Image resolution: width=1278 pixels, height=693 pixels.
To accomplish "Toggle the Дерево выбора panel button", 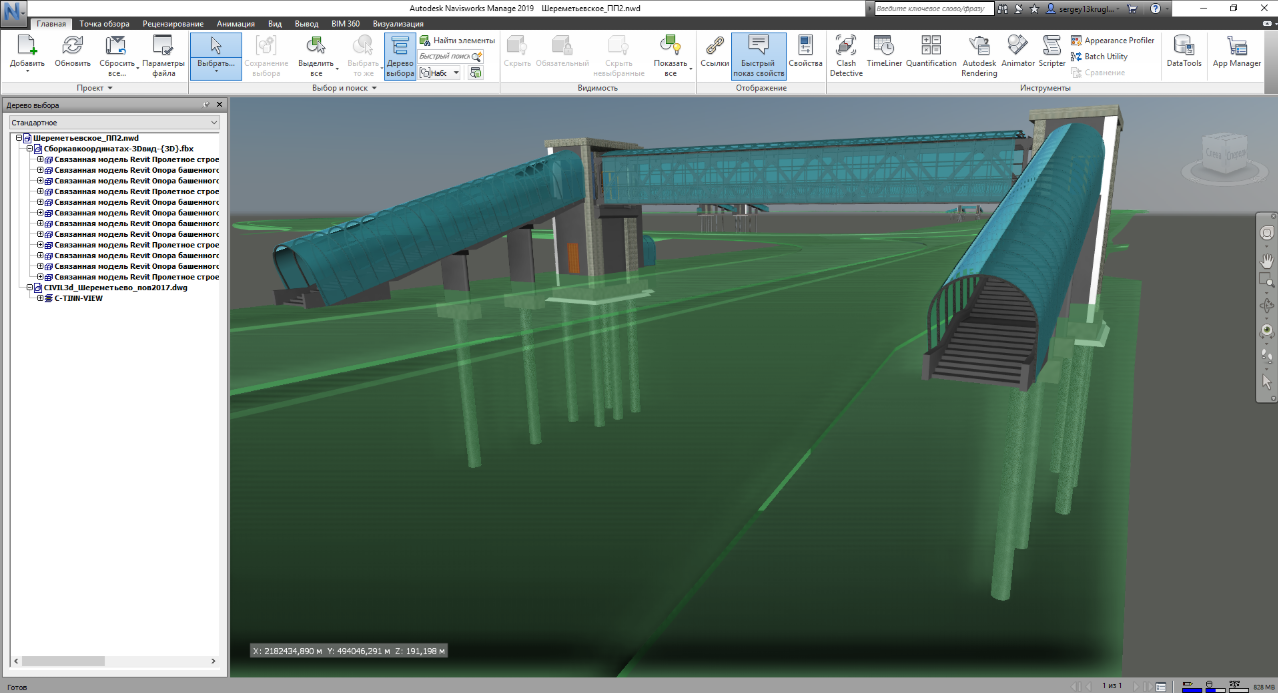I will point(399,55).
